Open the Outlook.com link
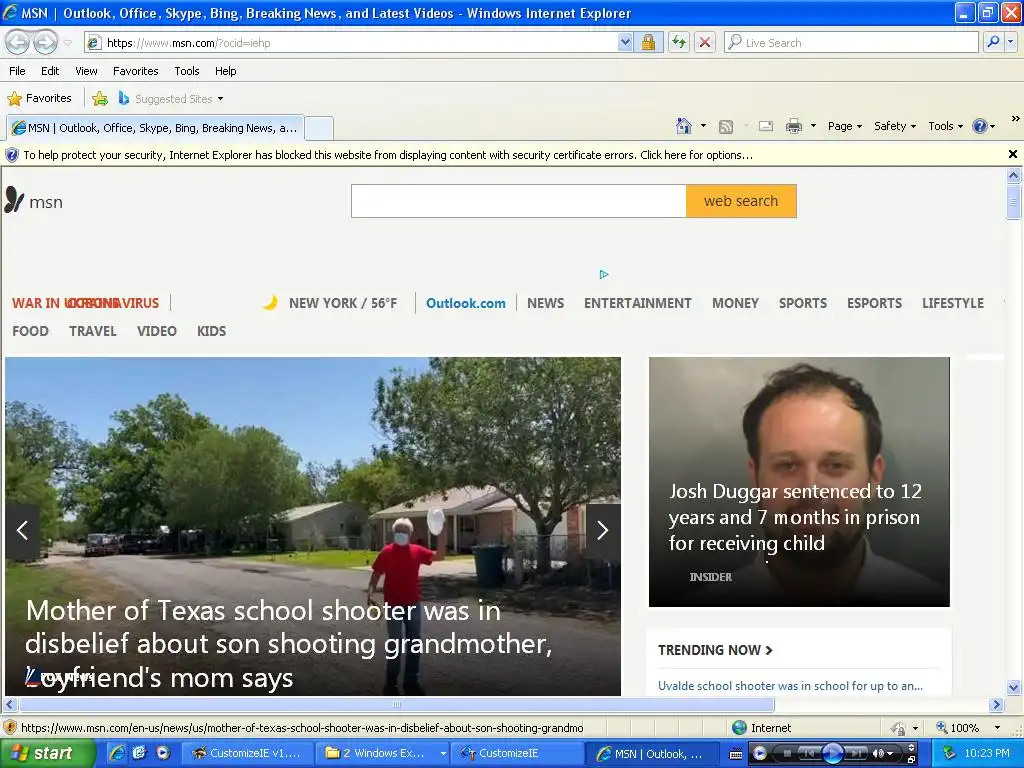 tap(466, 304)
